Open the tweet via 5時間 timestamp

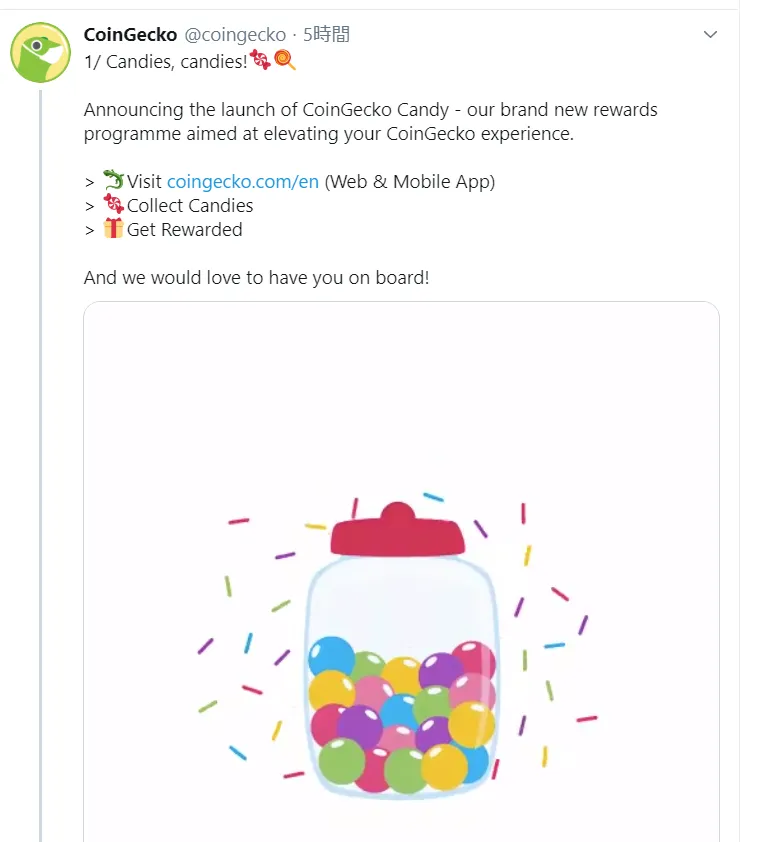pyautogui.click(x=326, y=34)
